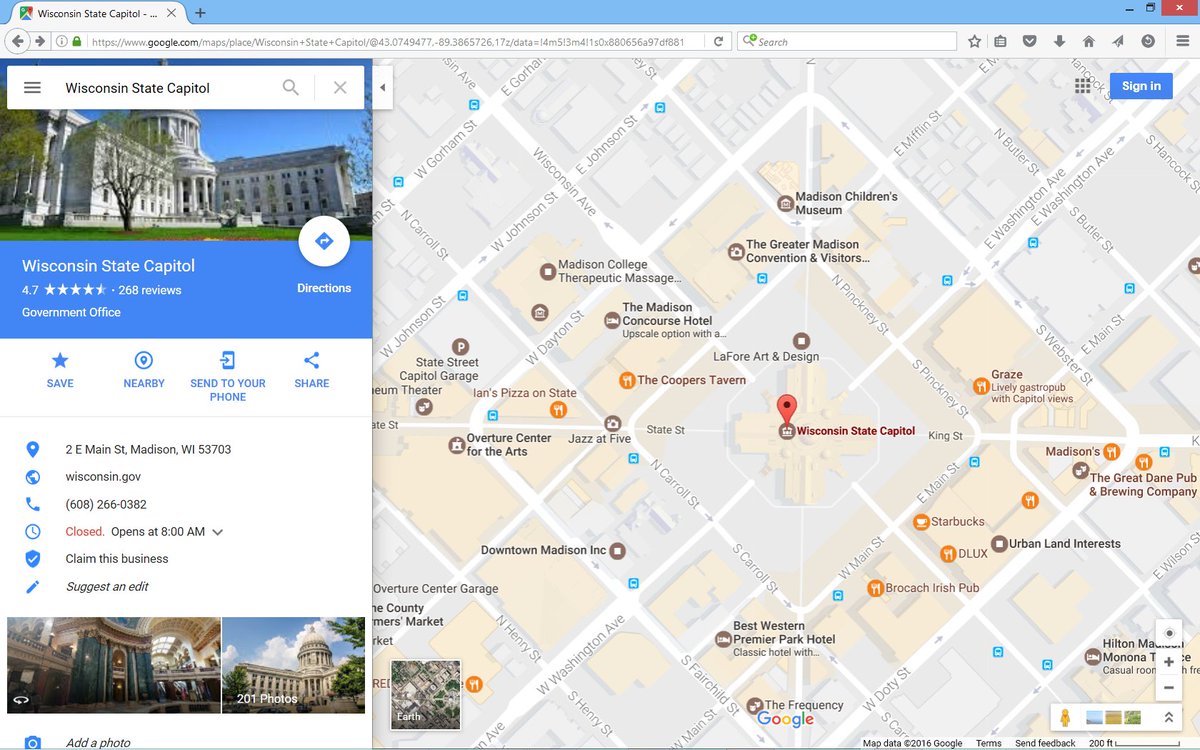Select Ian's Pizza on State marker
The height and width of the screenshot is (750, 1200).
click(x=558, y=409)
